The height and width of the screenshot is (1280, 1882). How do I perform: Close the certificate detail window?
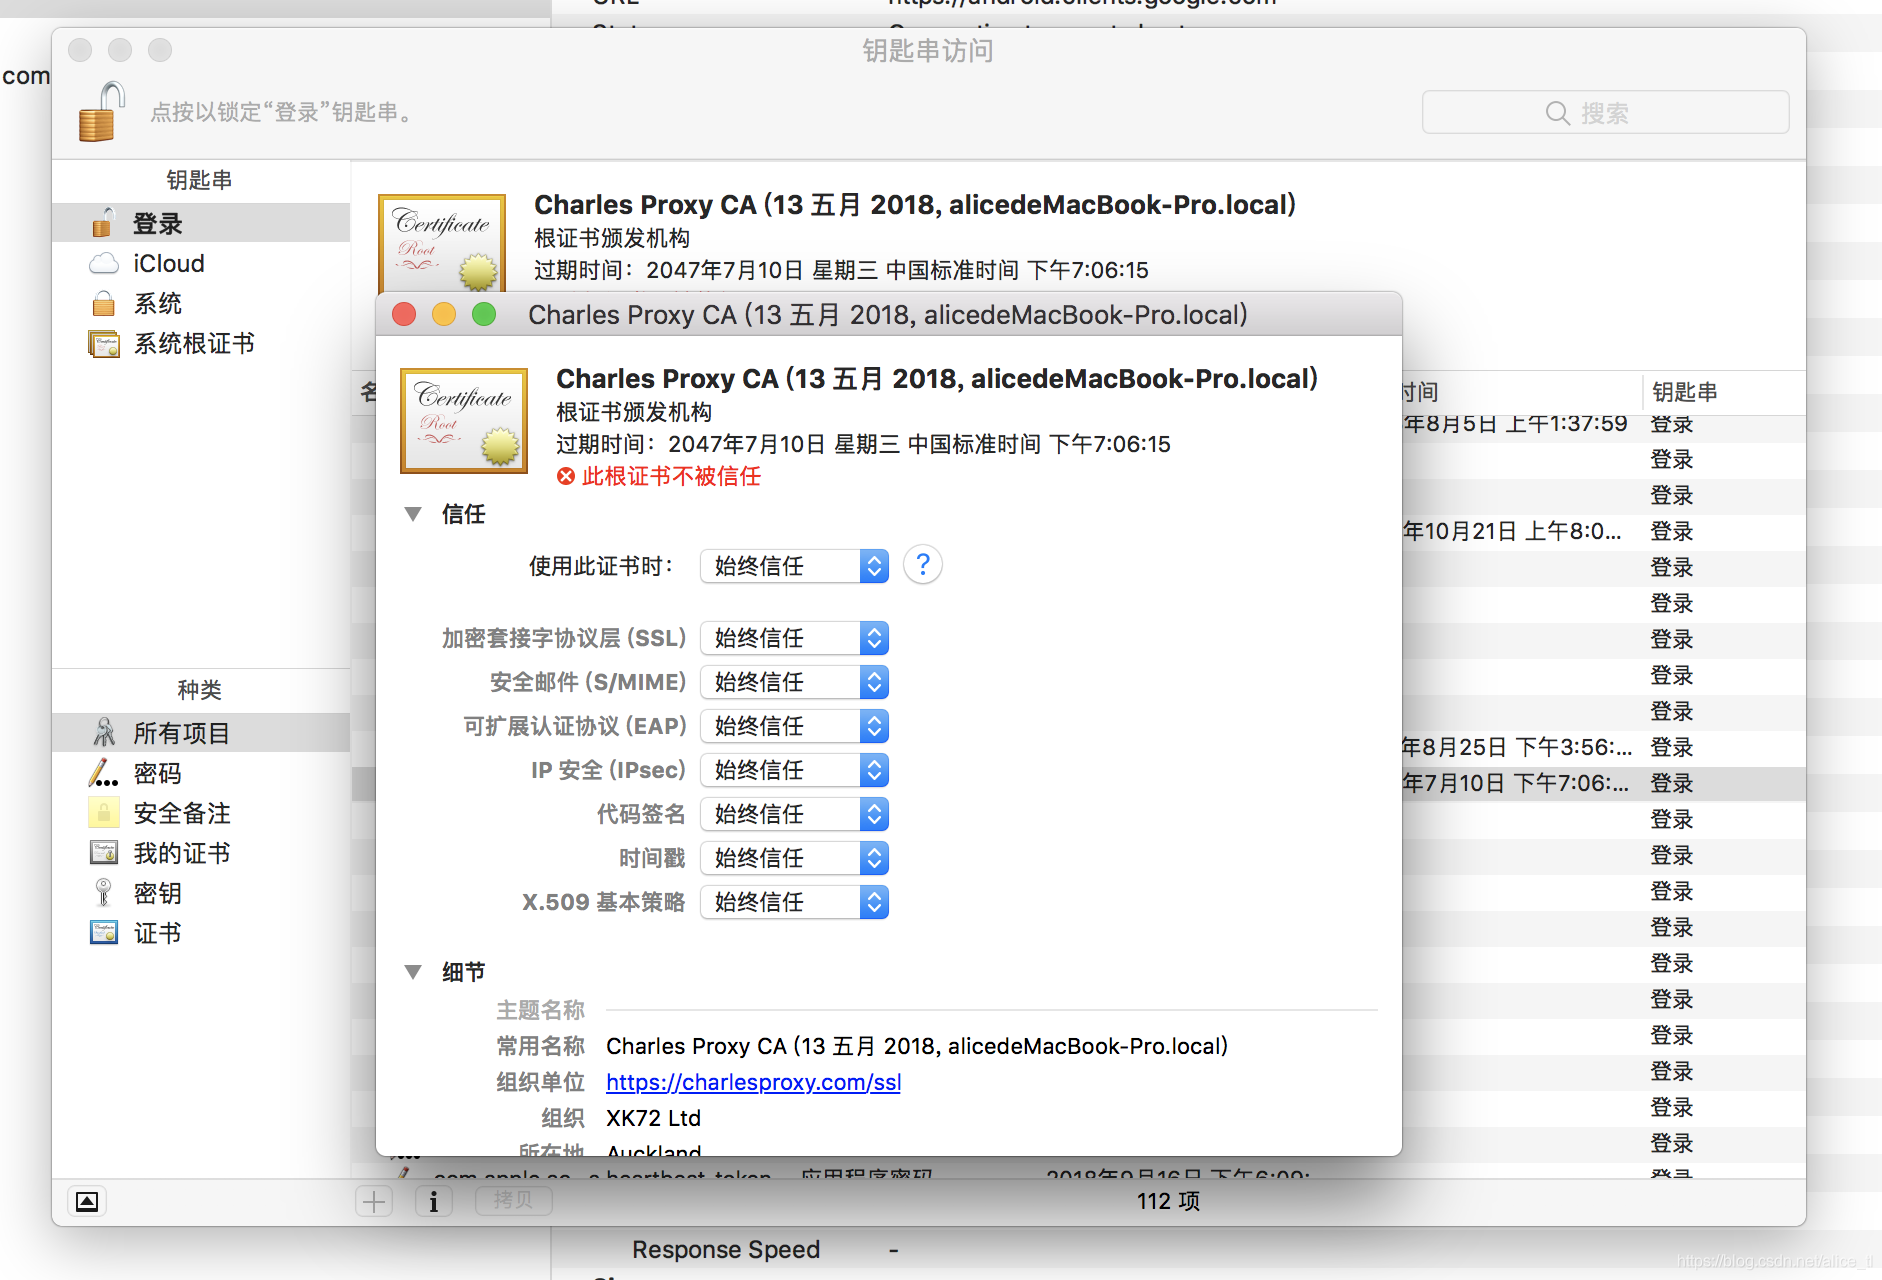404,314
